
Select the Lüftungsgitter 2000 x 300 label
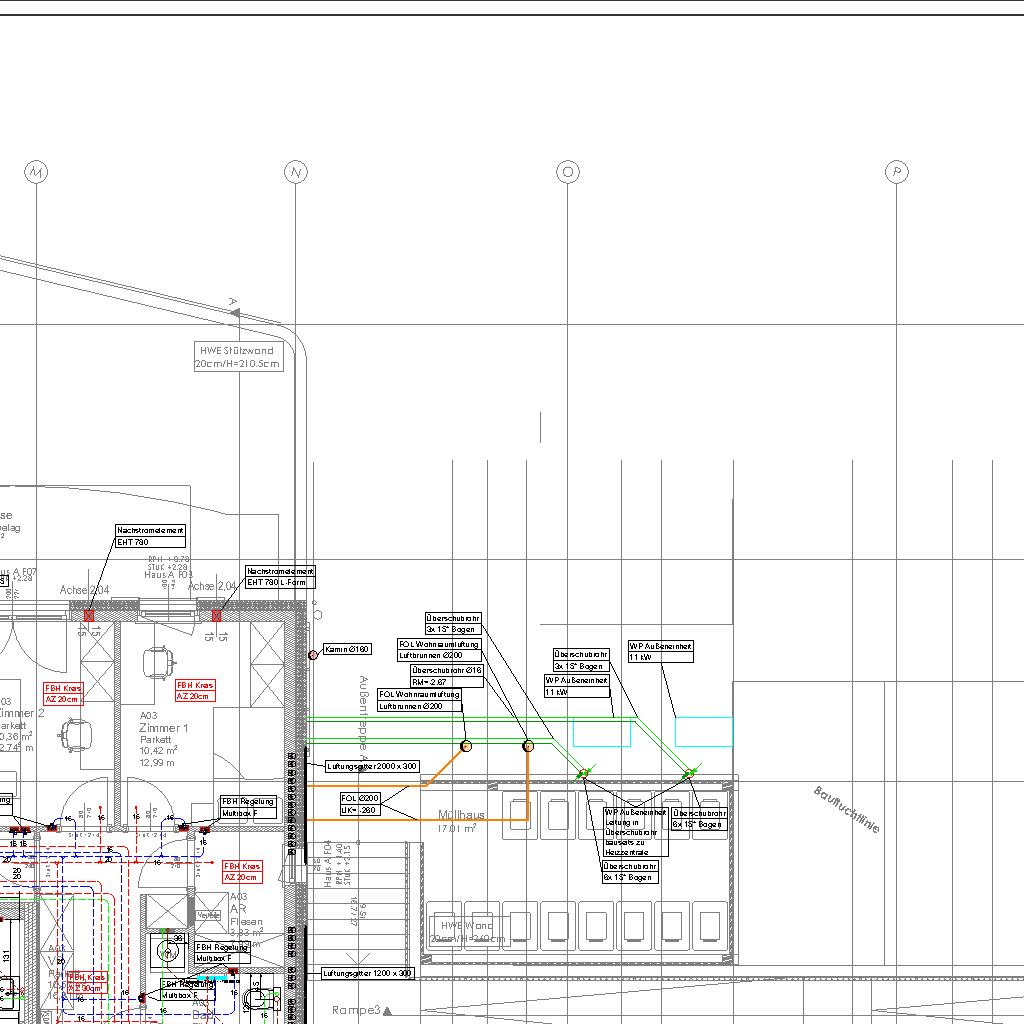click(x=371, y=766)
